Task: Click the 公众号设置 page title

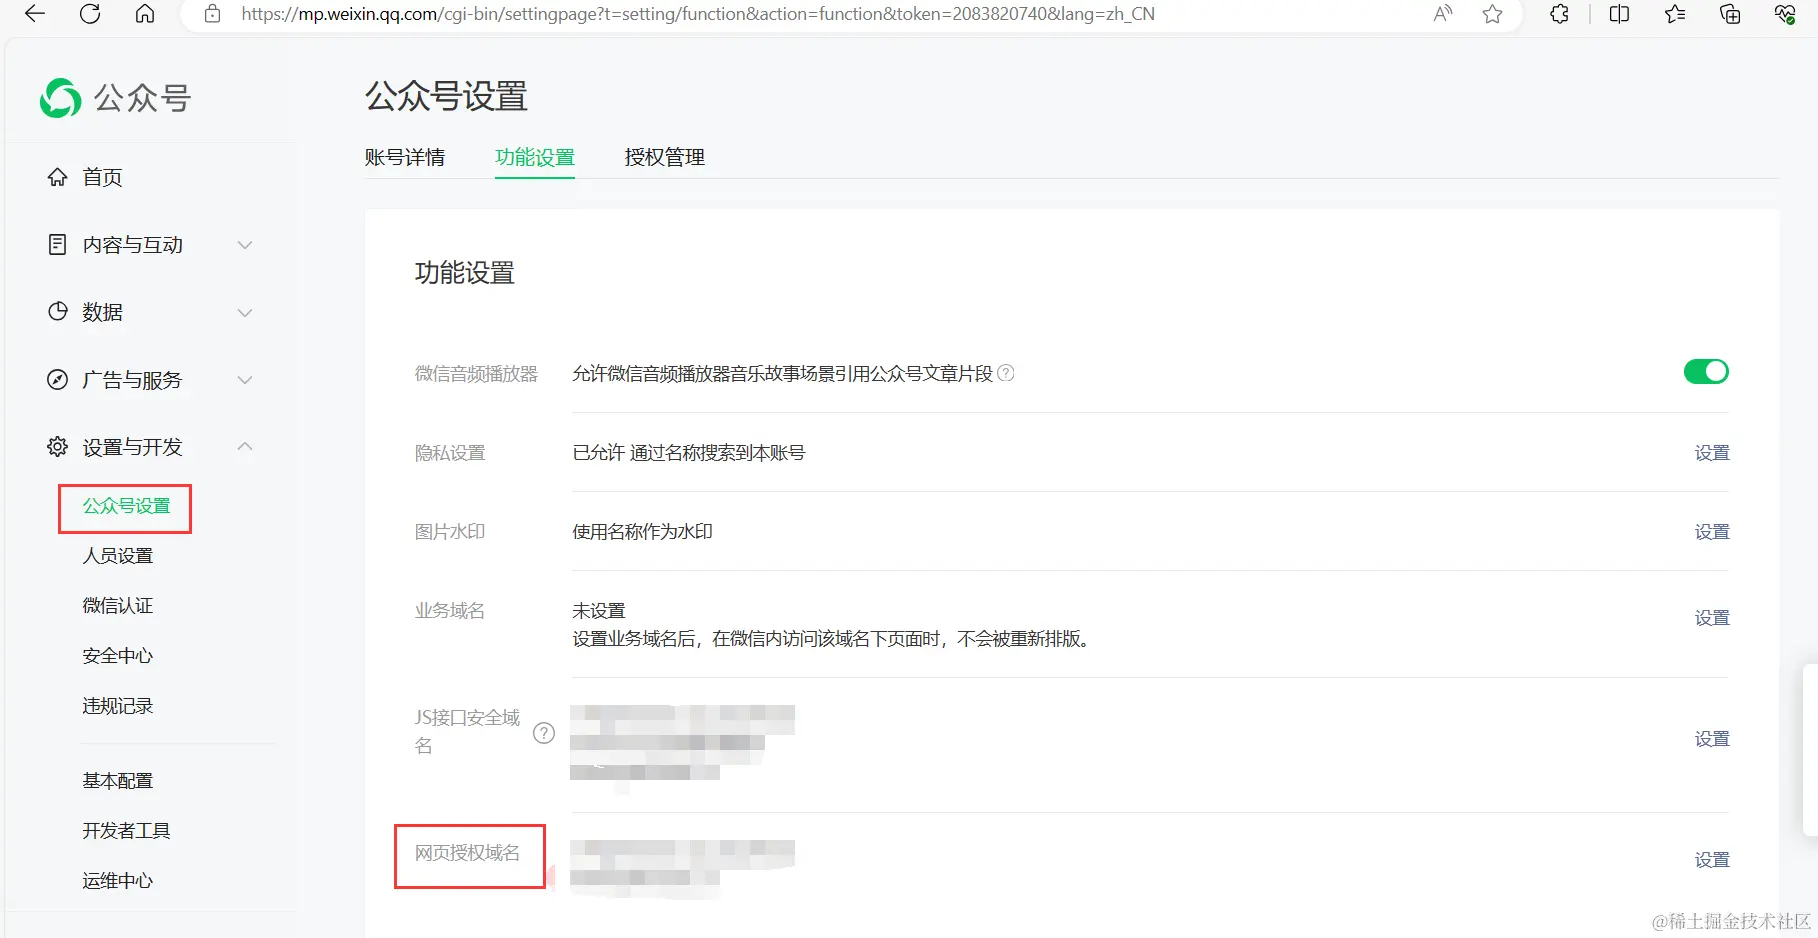Action: coord(446,97)
